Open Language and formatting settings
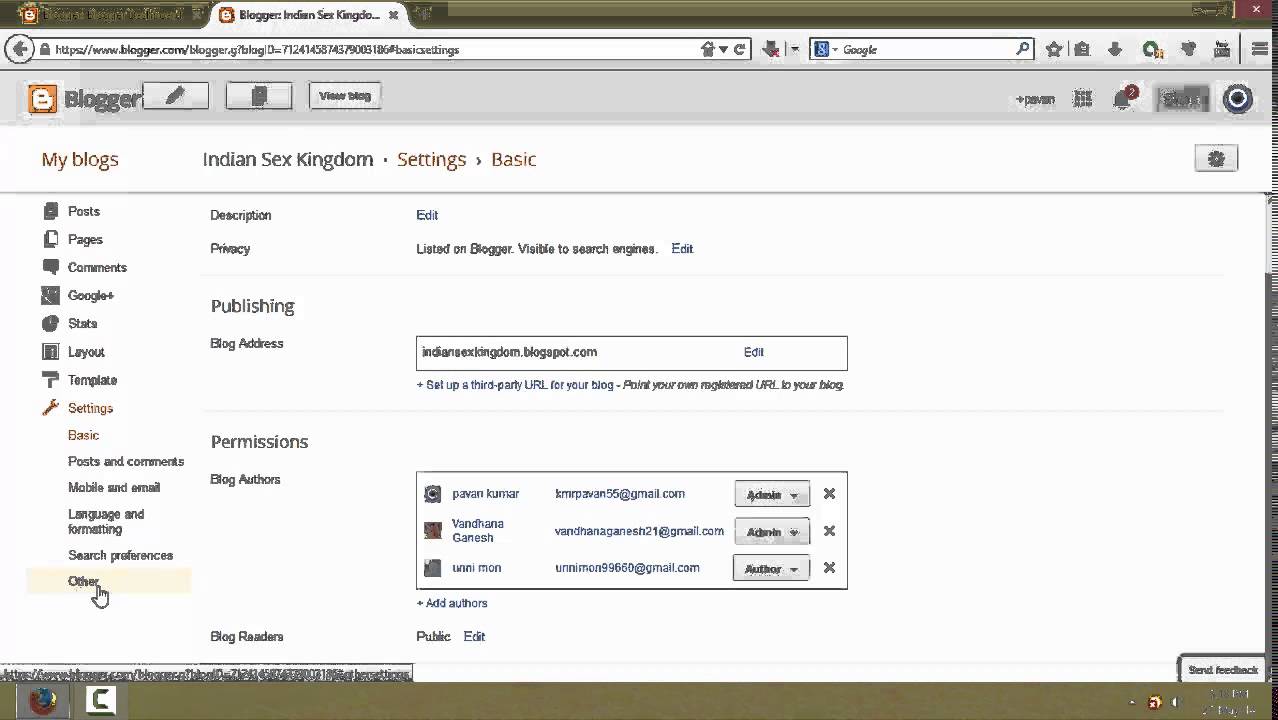Screen dimensions: 1278x720 106,521
